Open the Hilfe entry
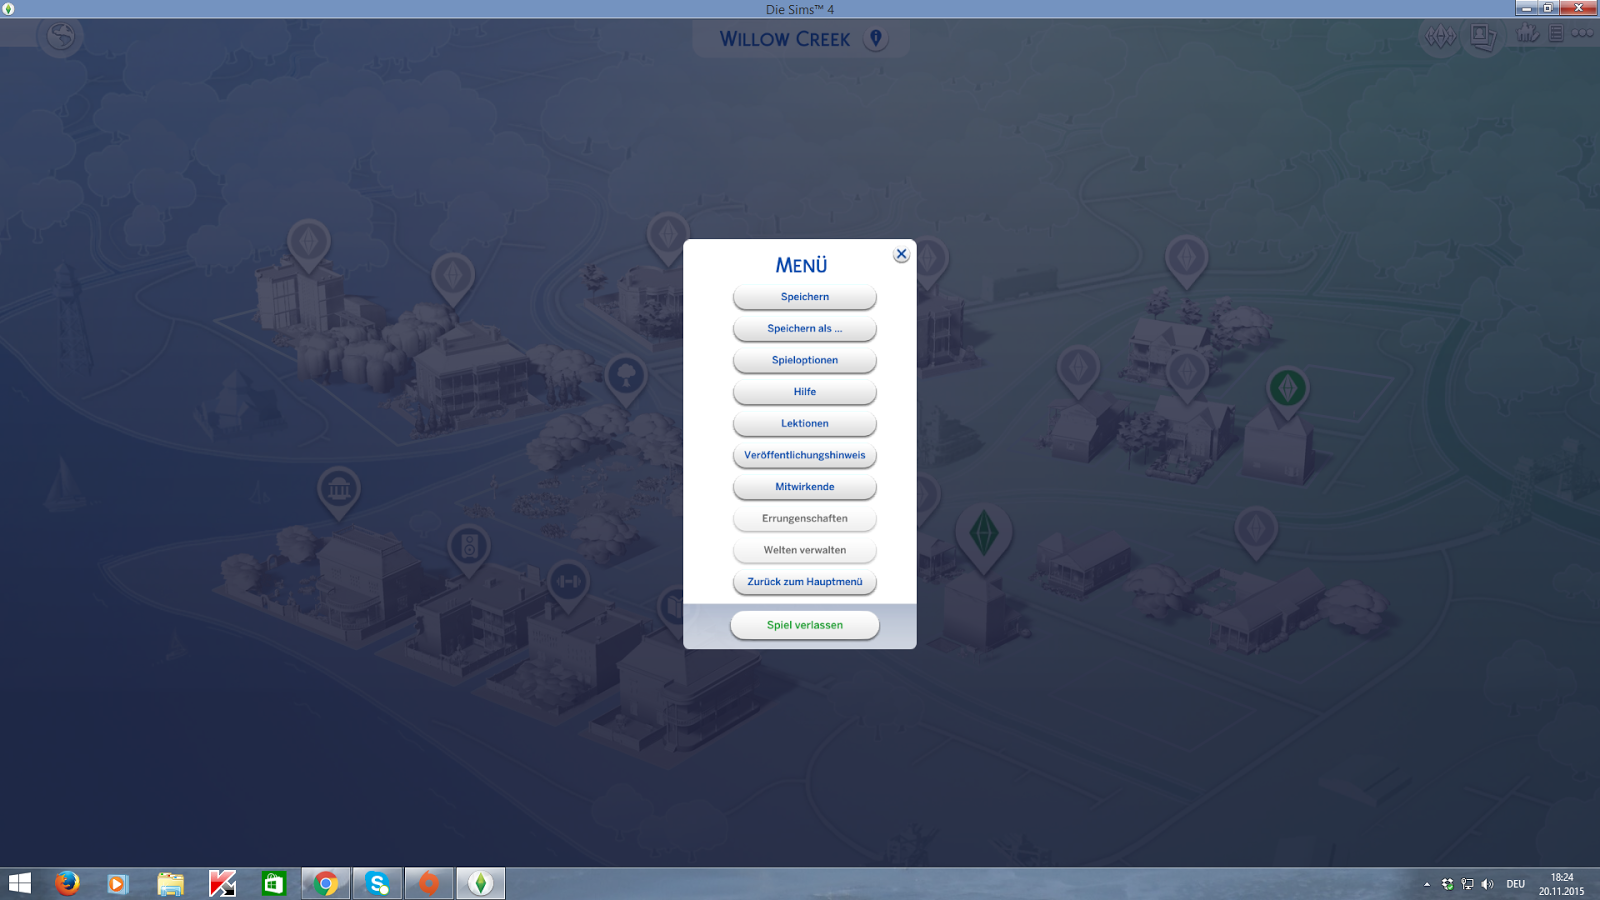 pos(804,392)
